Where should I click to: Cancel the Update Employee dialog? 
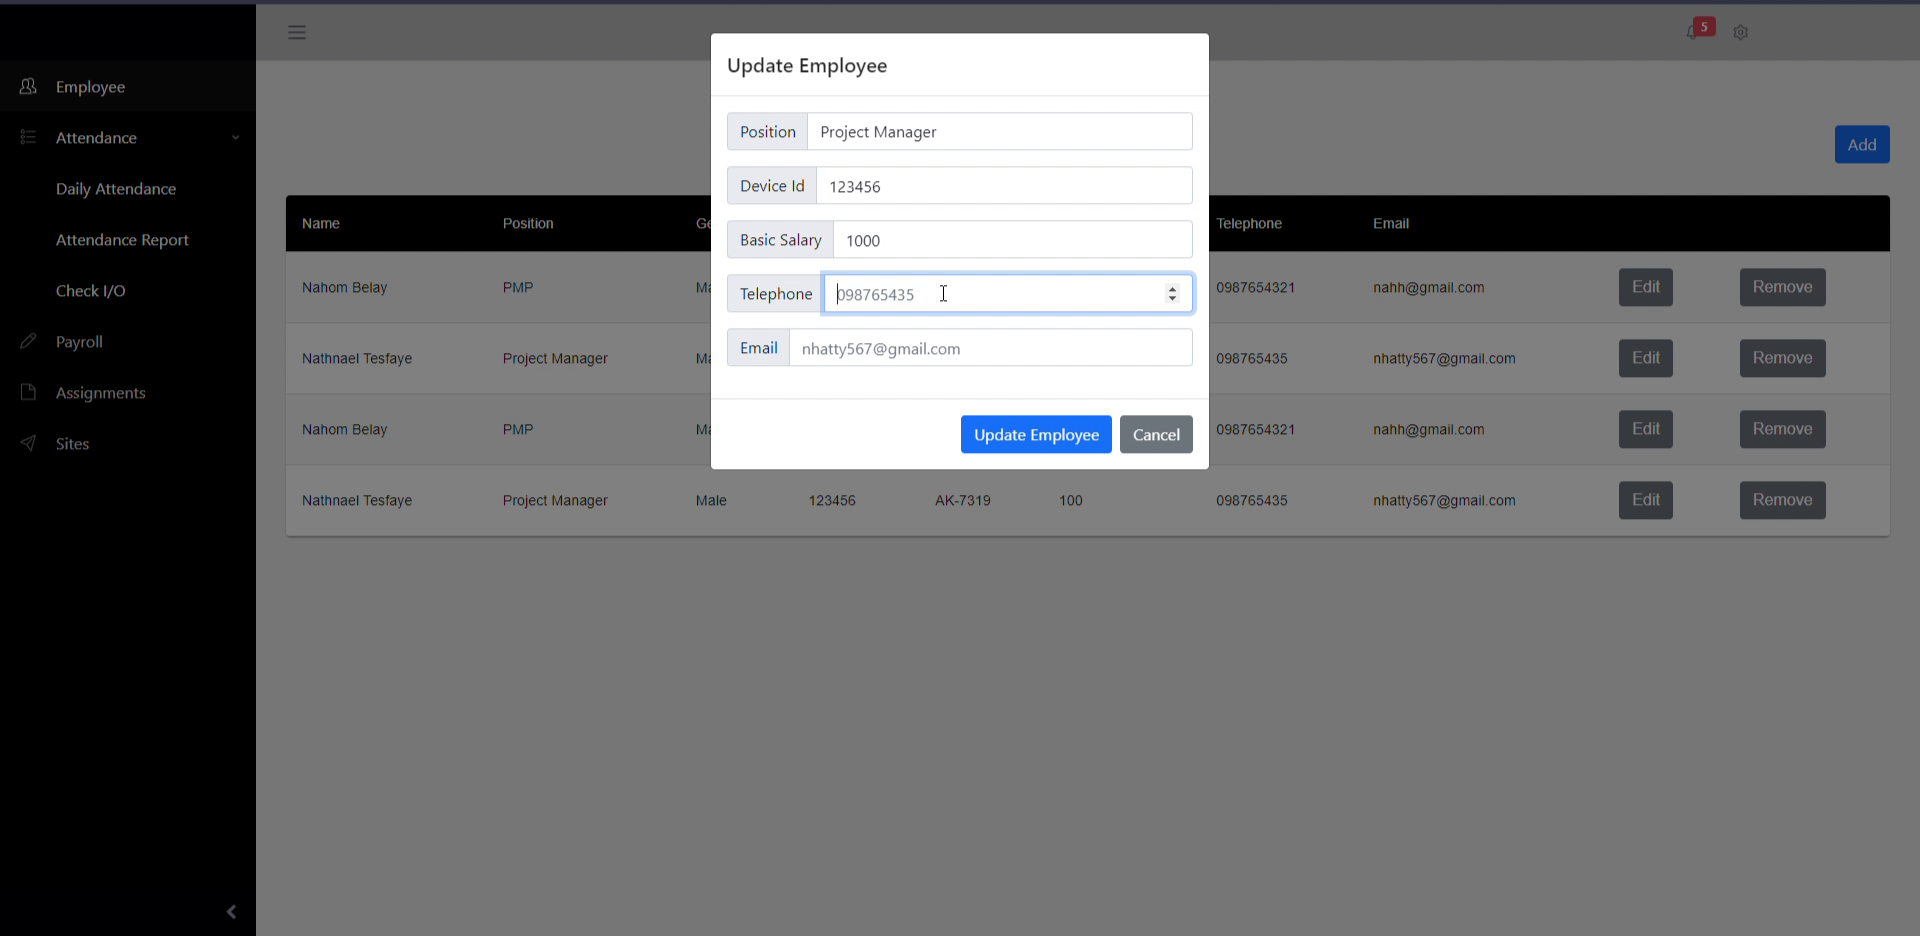click(x=1156, y=434)
